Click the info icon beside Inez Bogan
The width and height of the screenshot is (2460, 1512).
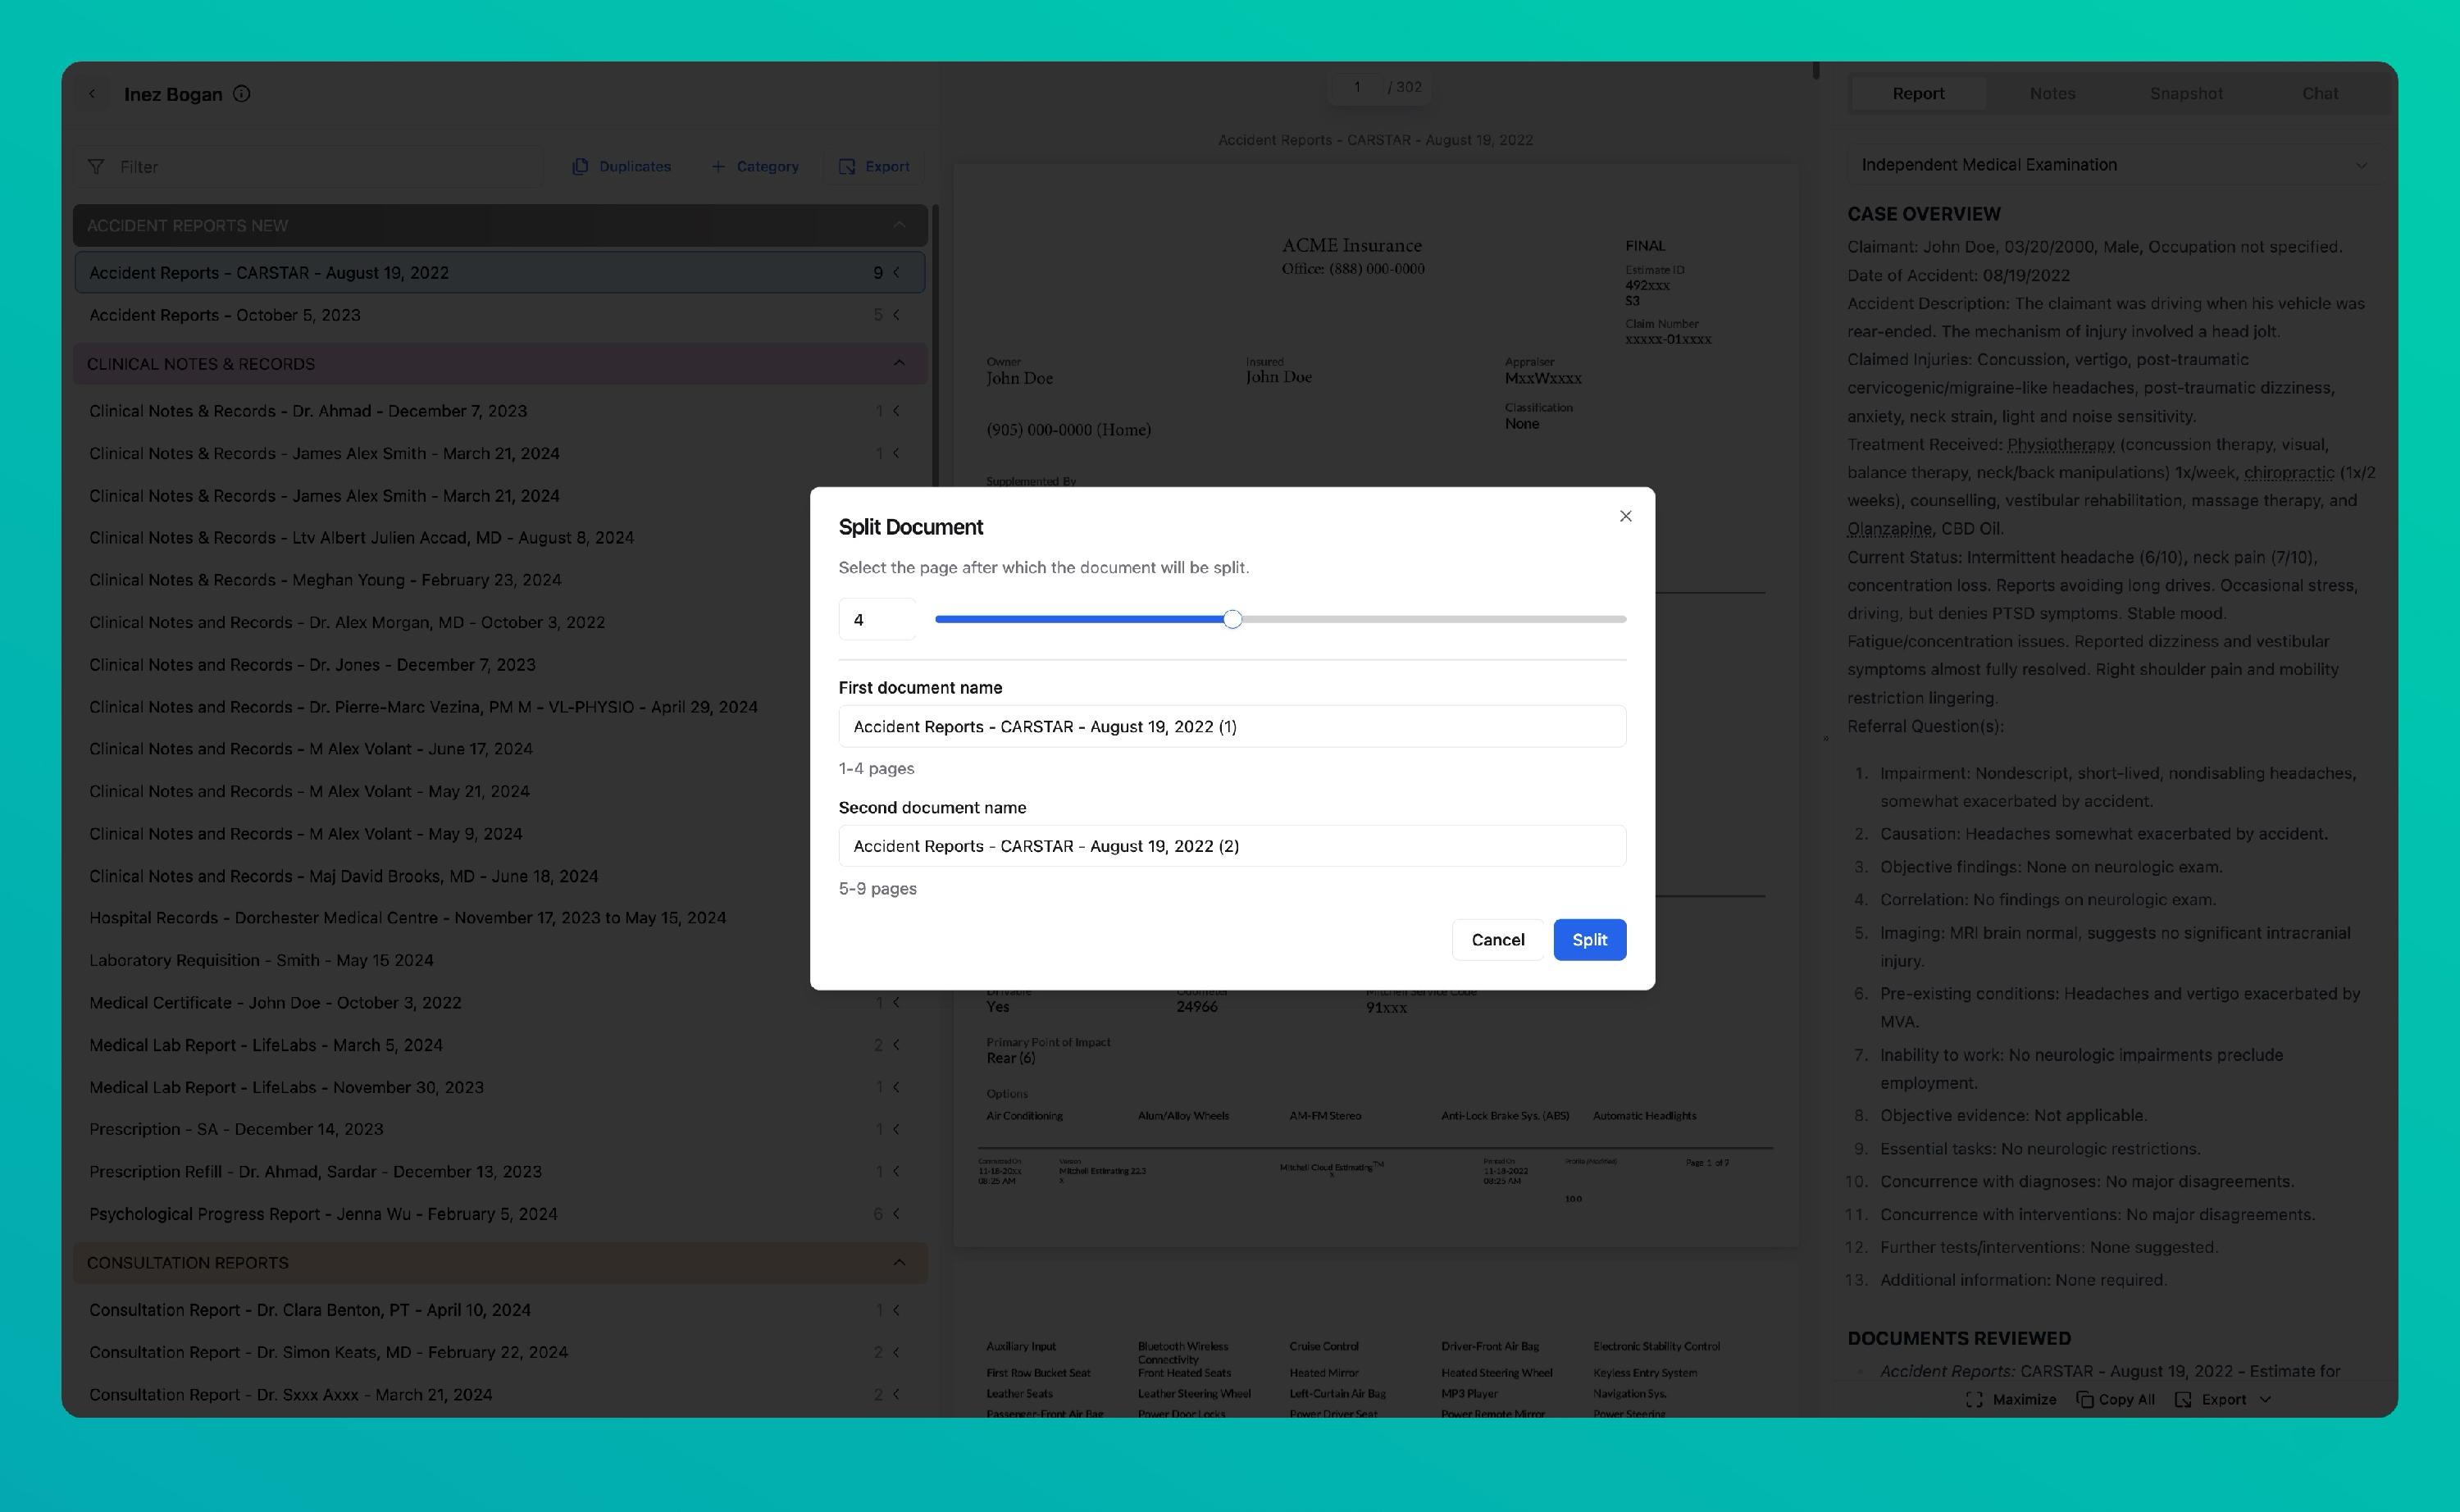pyautogui.click(x=242, y=94)
